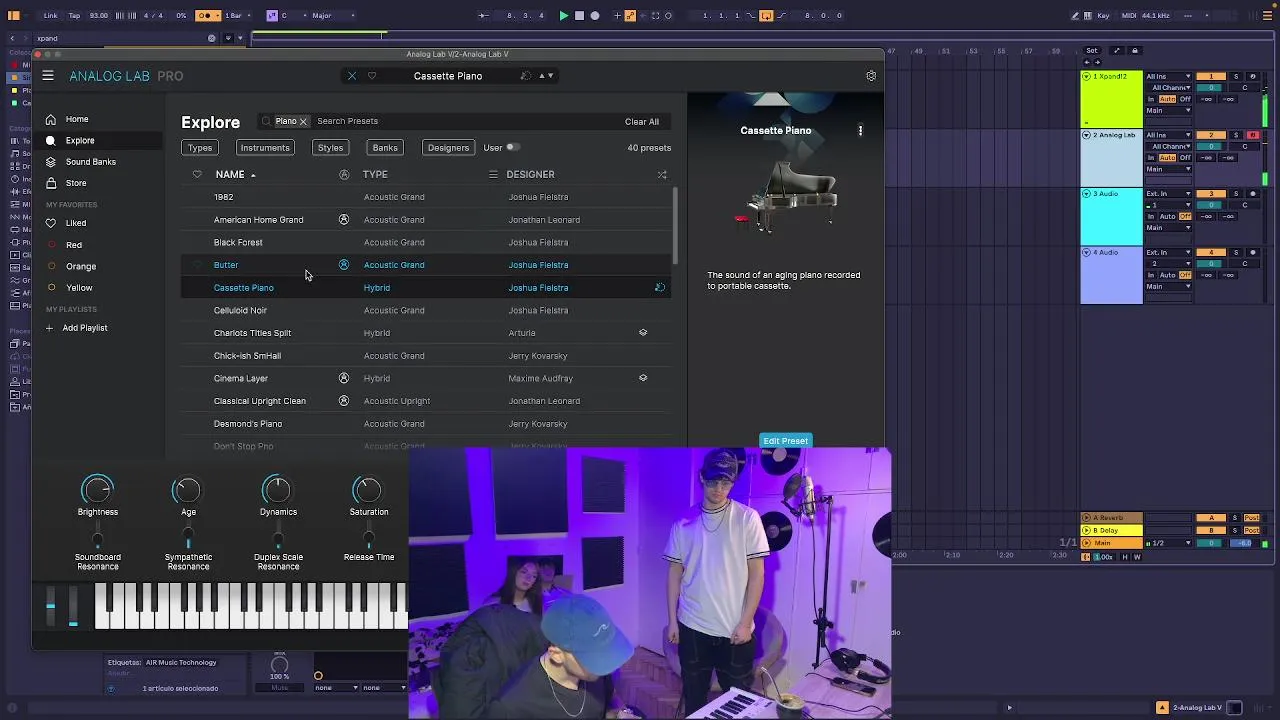This screenshot has width=1280, height=720.
Task: Select American Home Grand preset
Action: click(x=427, y=220)
